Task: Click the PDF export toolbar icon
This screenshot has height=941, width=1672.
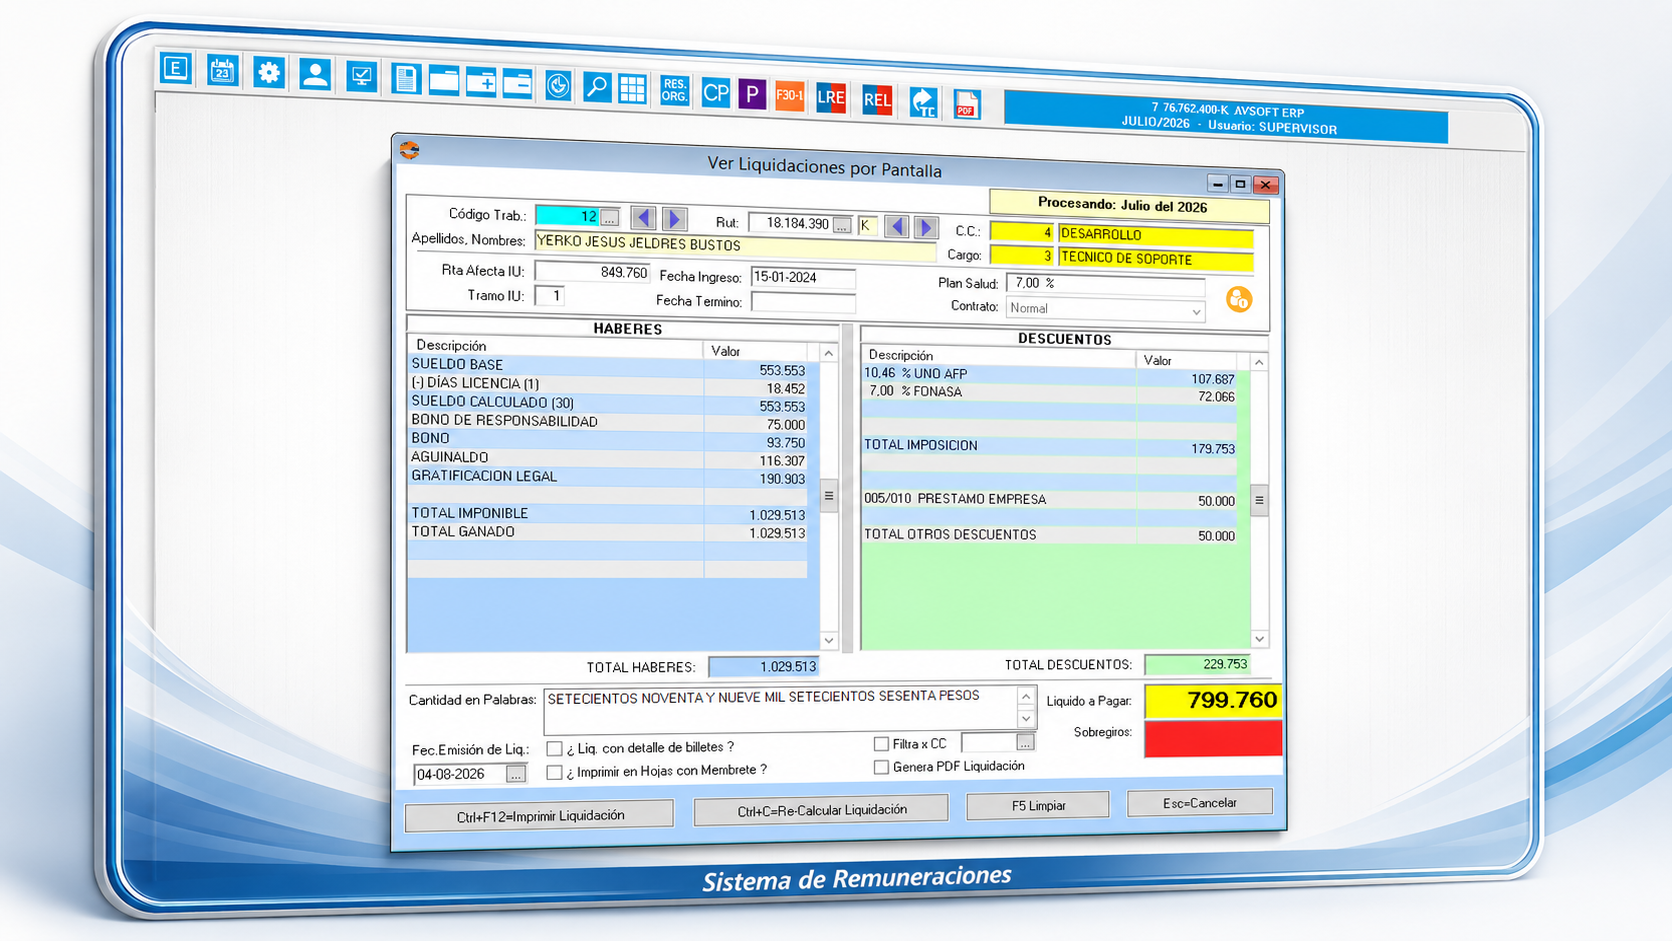Action: point(966,104)
